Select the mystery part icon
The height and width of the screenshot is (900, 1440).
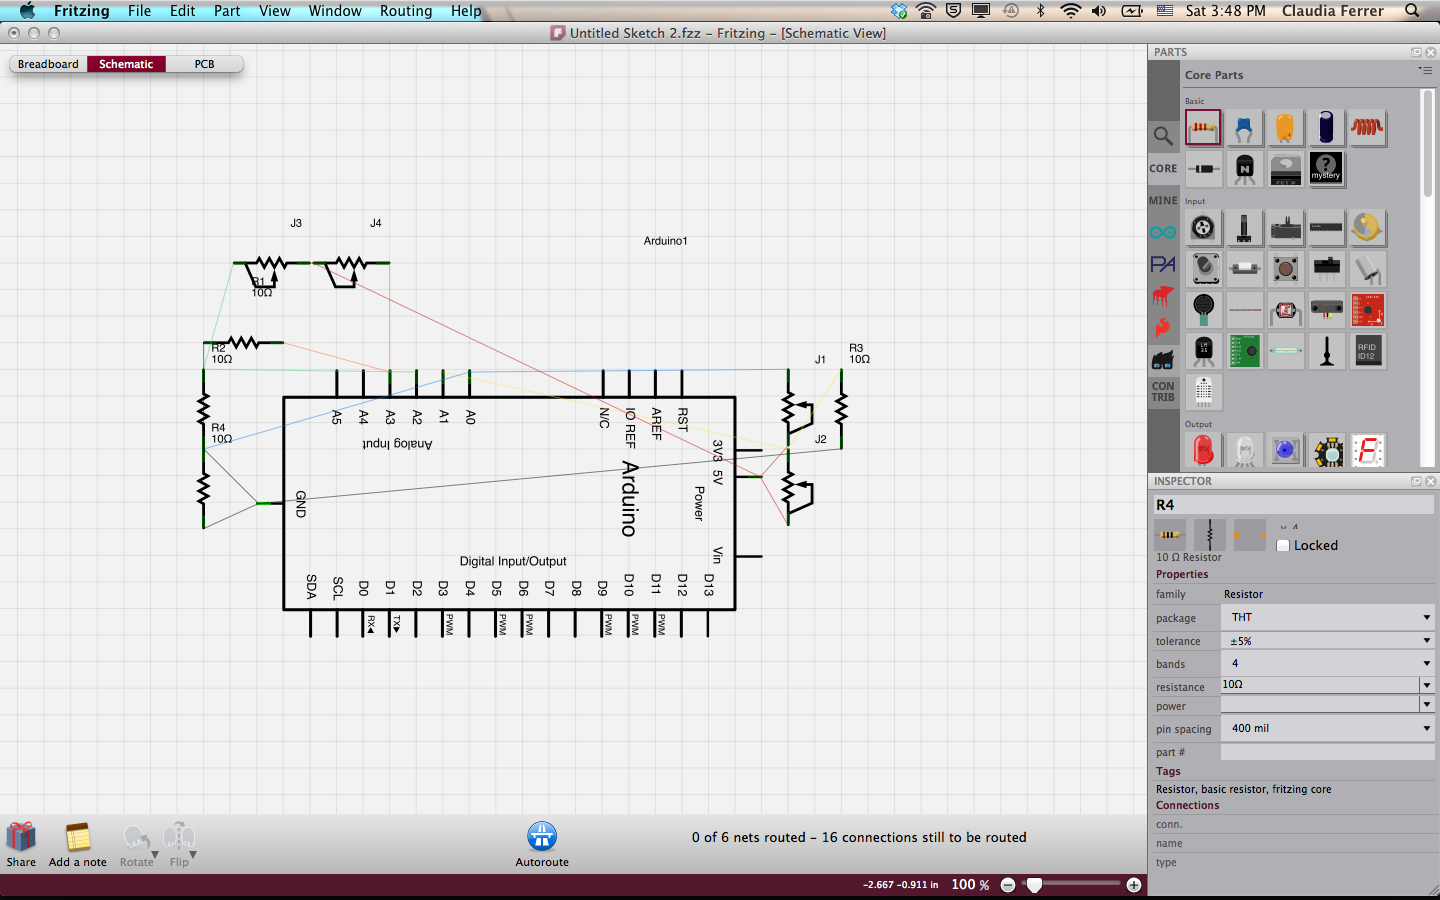tap(1326, 169)
